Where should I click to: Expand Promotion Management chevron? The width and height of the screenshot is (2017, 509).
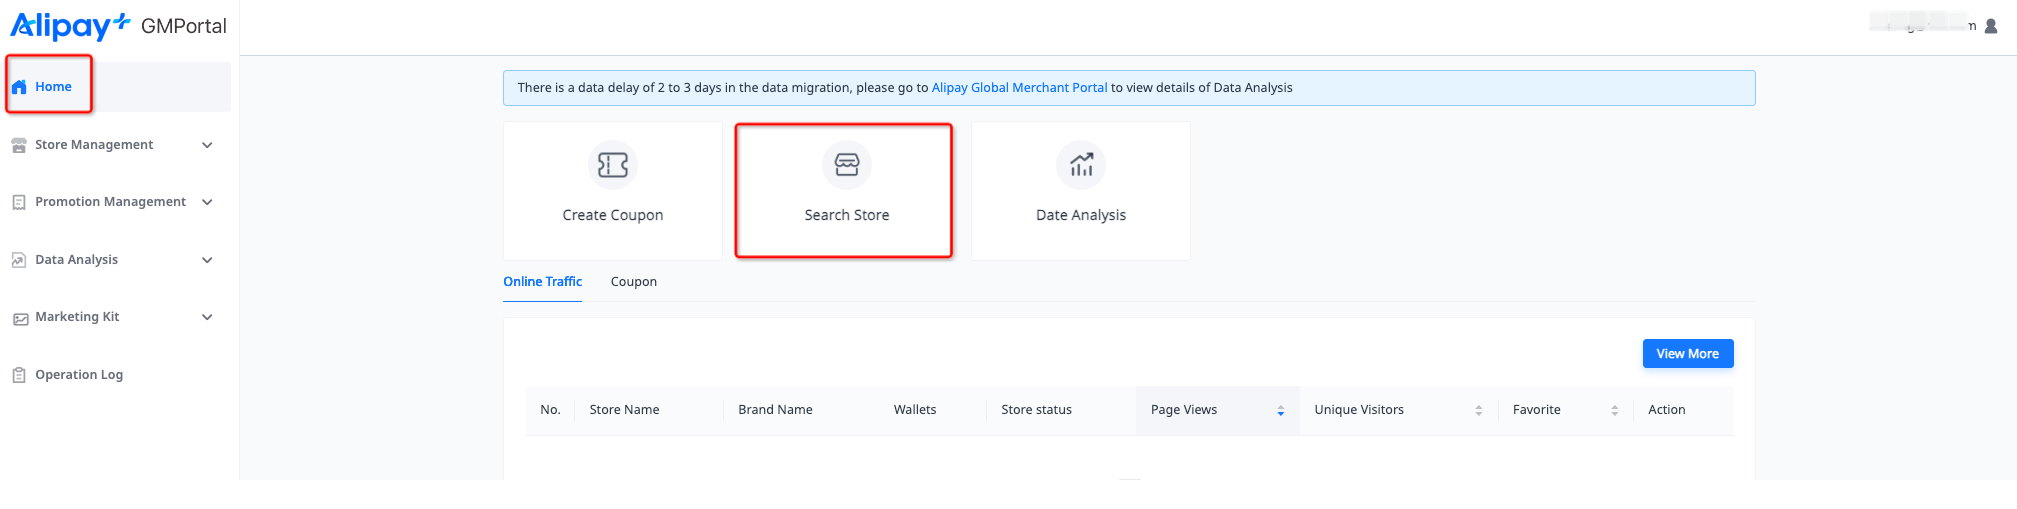(x=207, y=202)
